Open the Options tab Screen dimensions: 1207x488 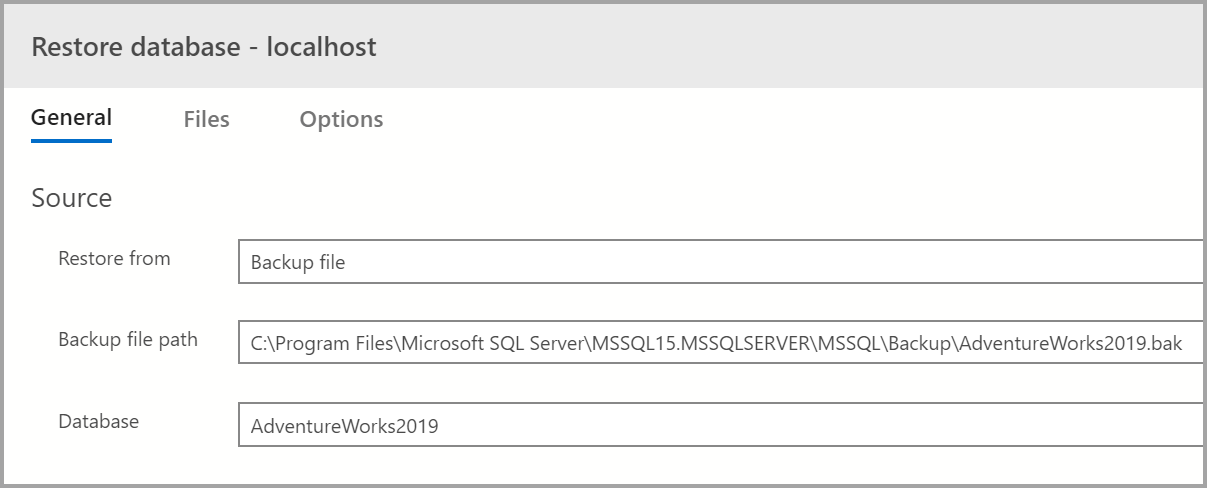341,120
